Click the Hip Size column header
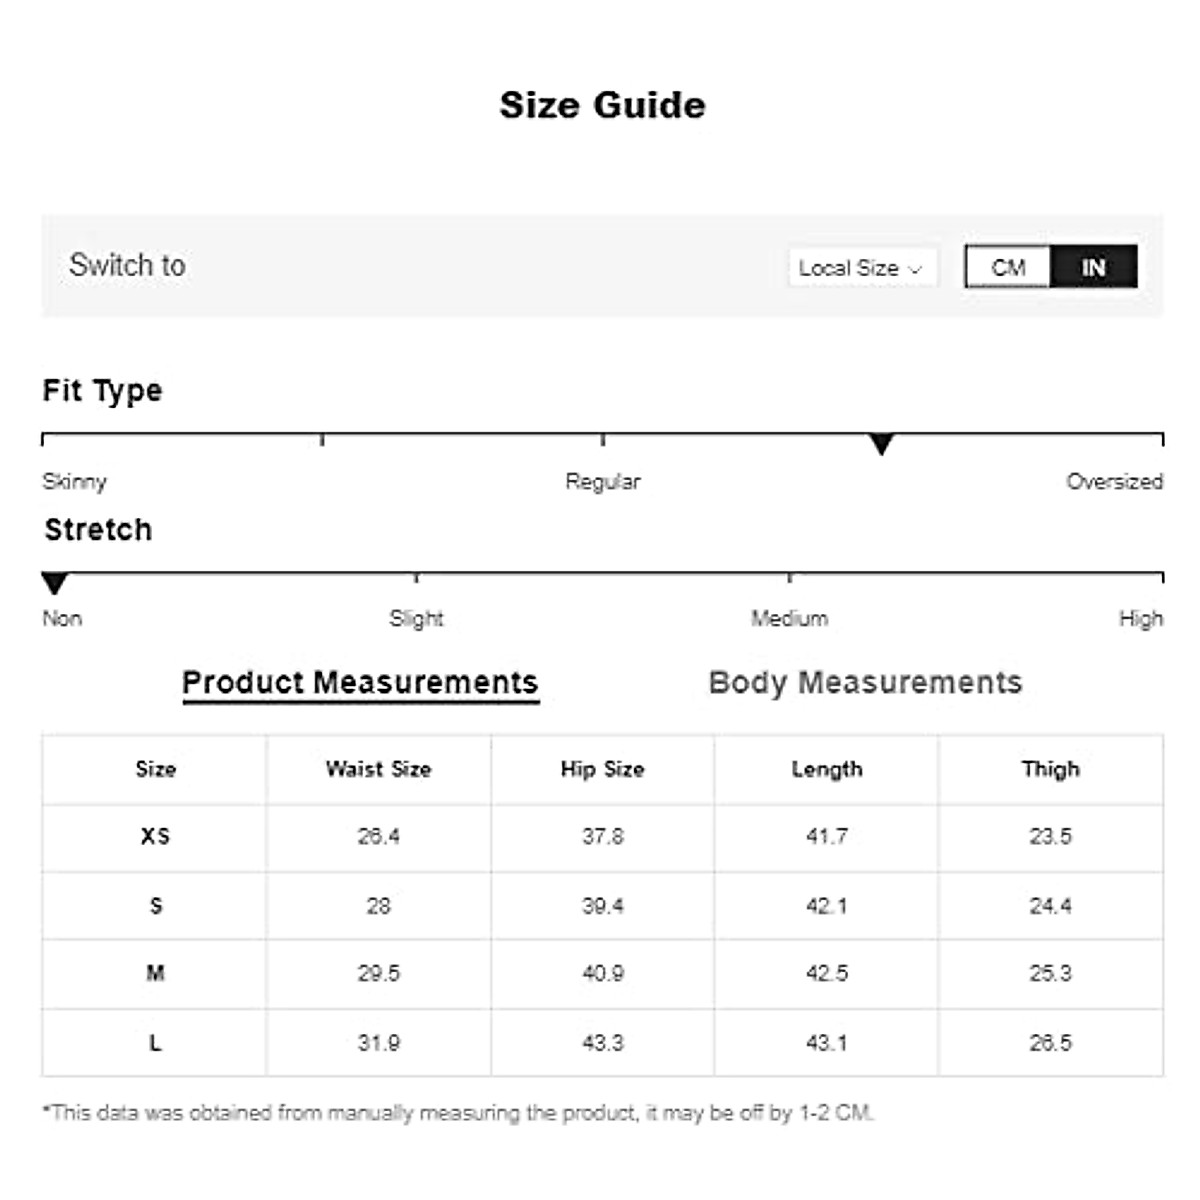 point(602,769)
